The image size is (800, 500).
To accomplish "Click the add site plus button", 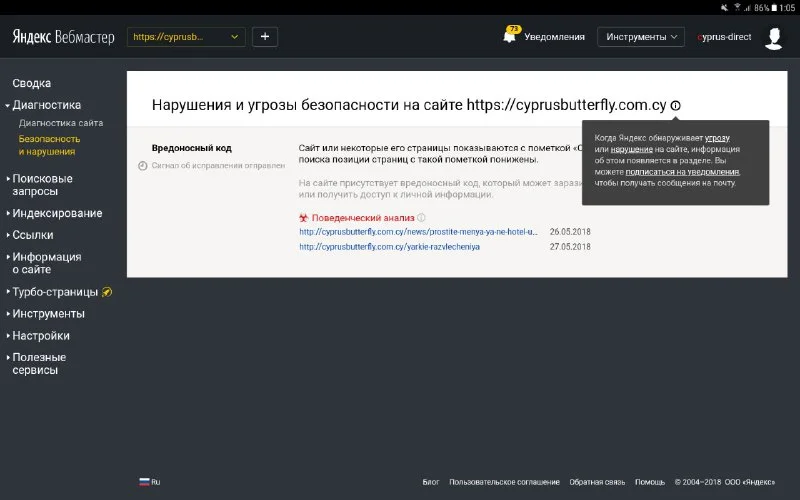I will [265, 37].
